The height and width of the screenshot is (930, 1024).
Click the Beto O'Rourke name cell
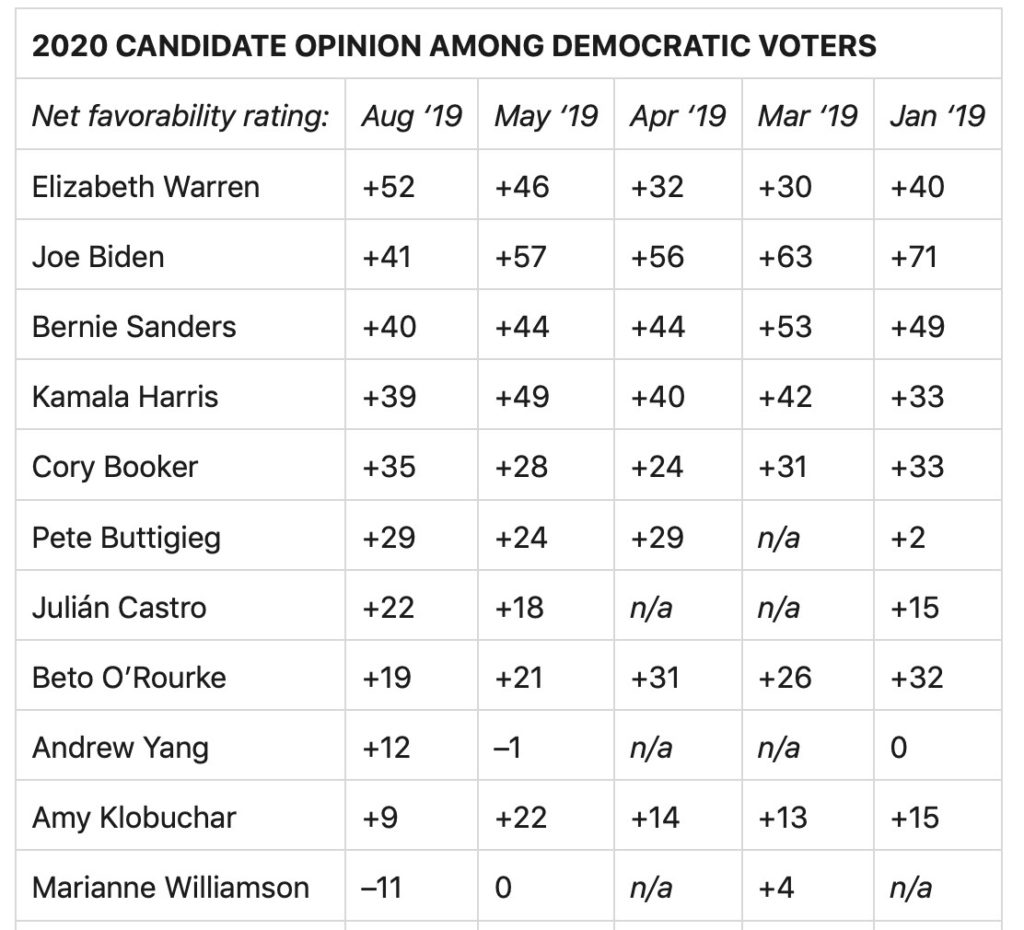pyautogui.click(x=129, y=677)
